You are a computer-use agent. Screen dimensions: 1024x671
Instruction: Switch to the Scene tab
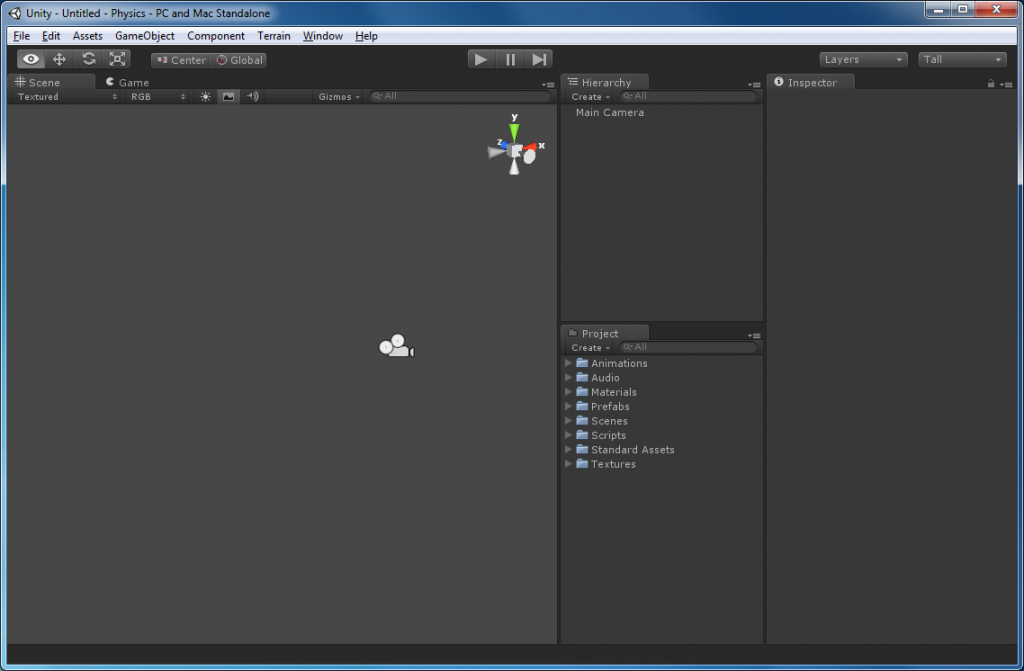point(52,82)
